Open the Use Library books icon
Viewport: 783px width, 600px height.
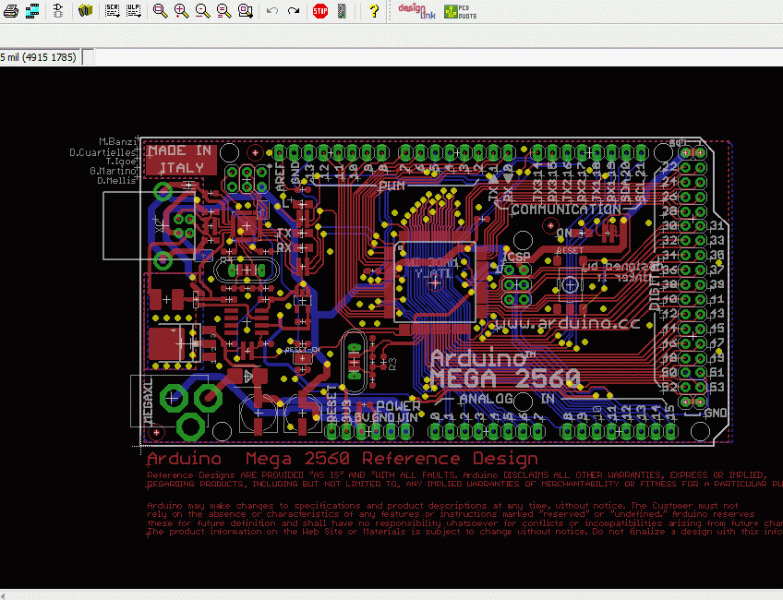click(85, 10)
